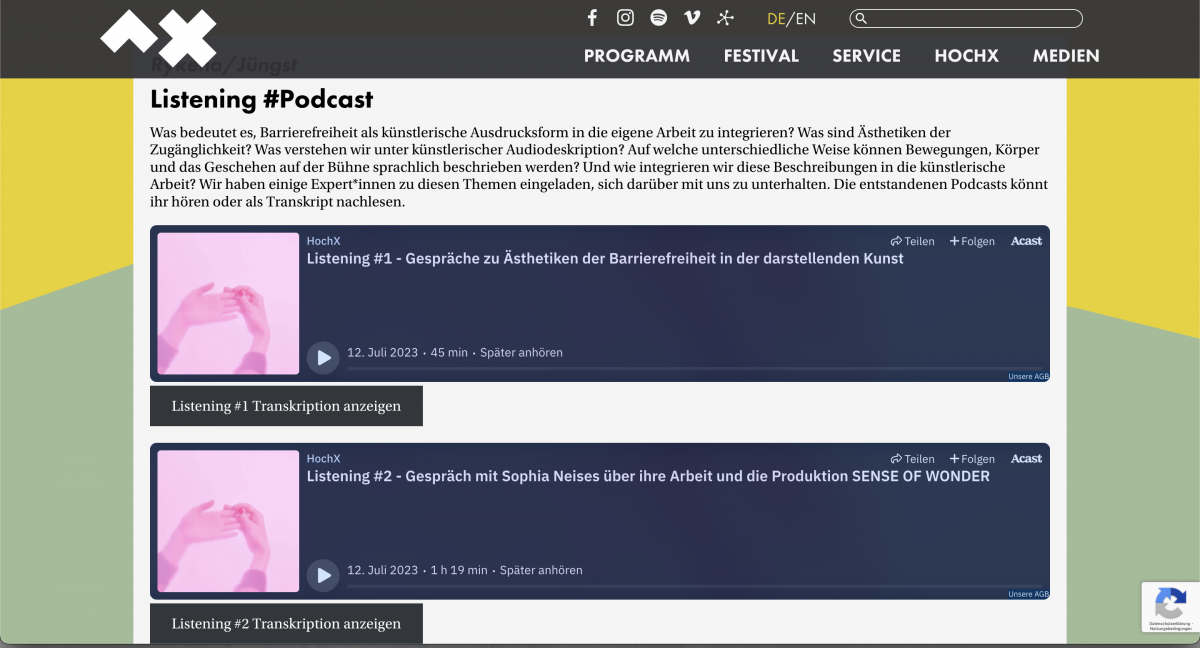Click the Spotify icon in header
1200x648 pixels.
click(658, 18)
